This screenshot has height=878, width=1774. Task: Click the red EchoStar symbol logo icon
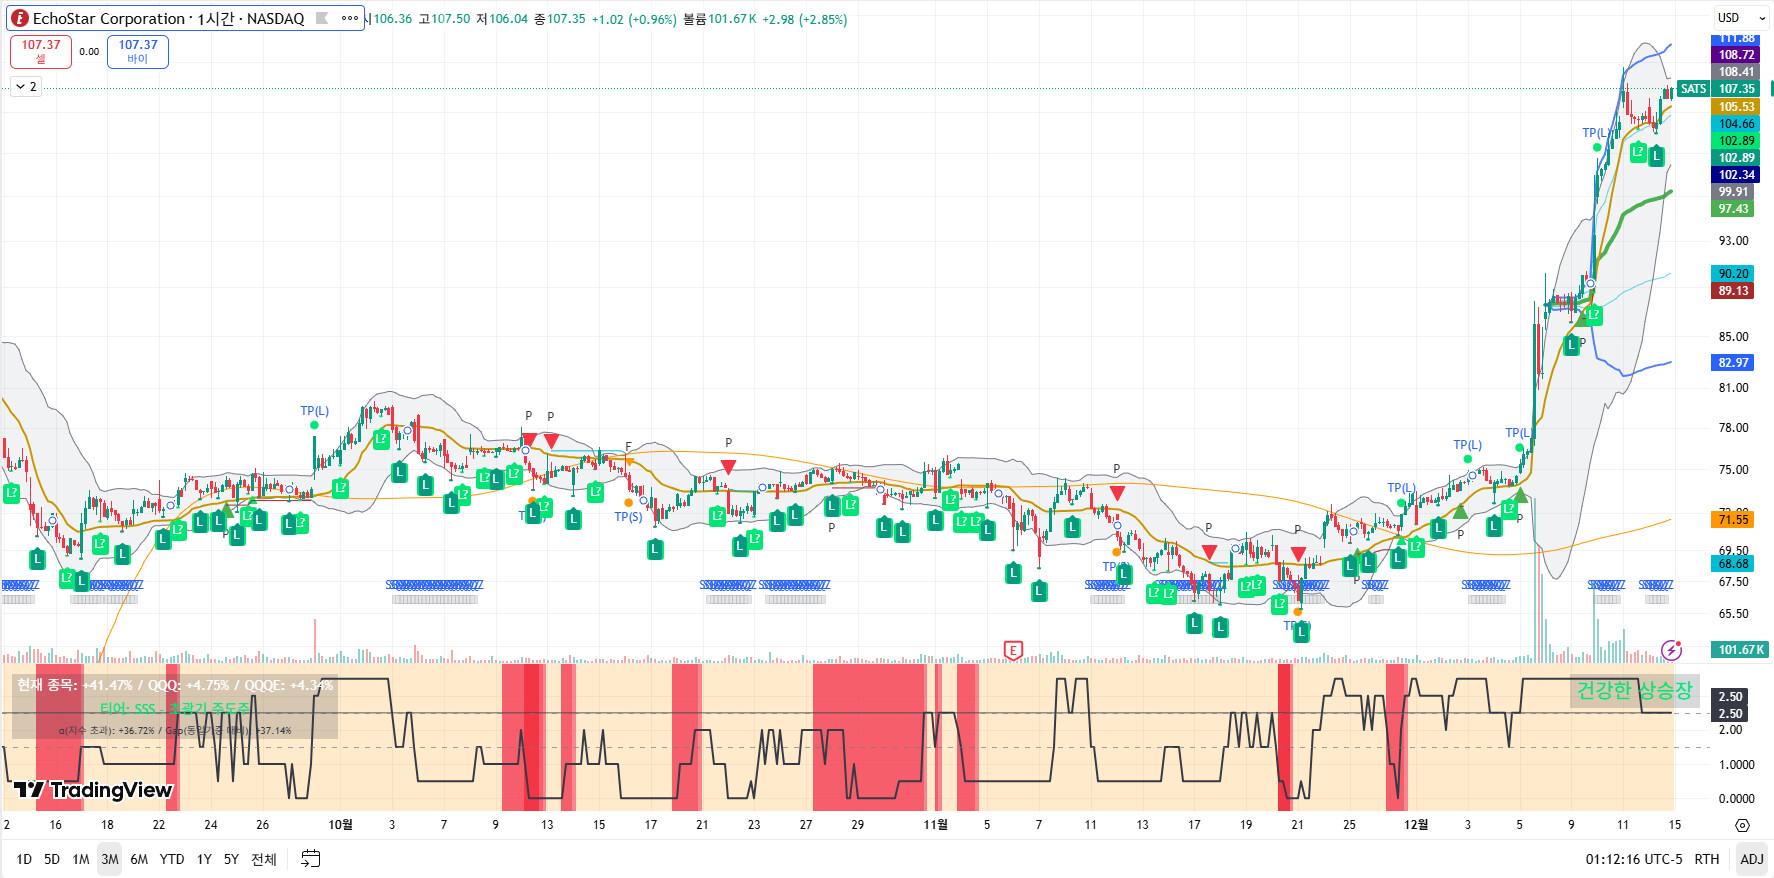pyautogui.click(x=20, y=18)
